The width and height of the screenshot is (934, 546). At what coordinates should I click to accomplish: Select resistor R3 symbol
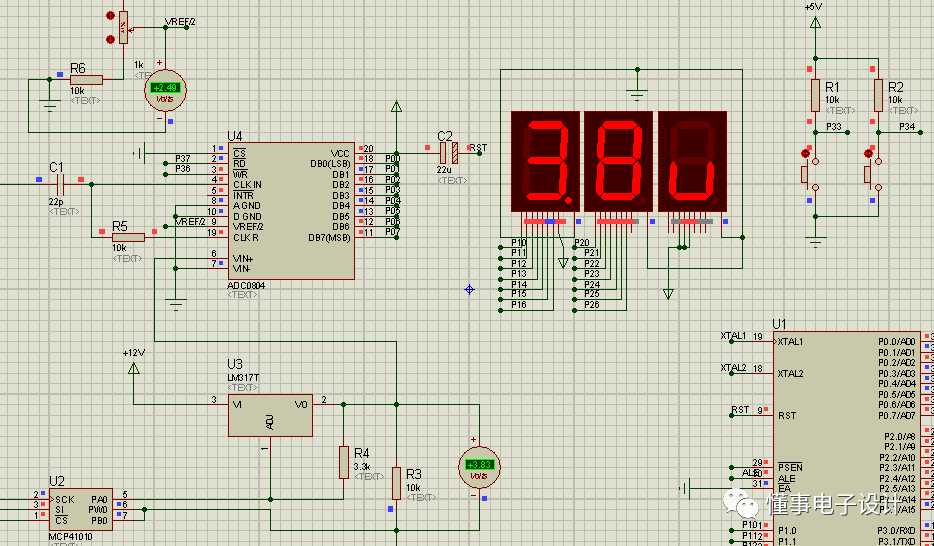click(x=396, y=483)
